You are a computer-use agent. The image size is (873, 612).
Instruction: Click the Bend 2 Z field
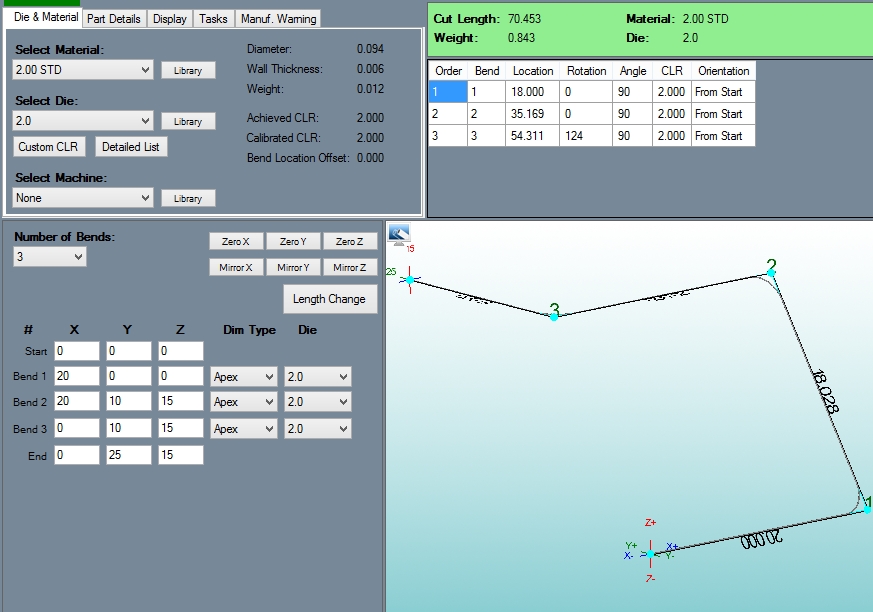181,401
